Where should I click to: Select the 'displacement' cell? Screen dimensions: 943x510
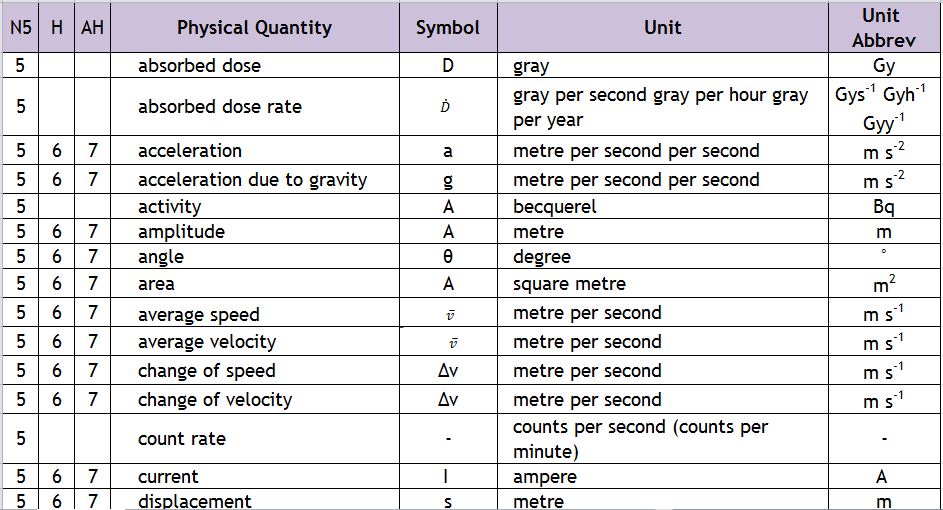pyautogui.click(x=254, y=500)
